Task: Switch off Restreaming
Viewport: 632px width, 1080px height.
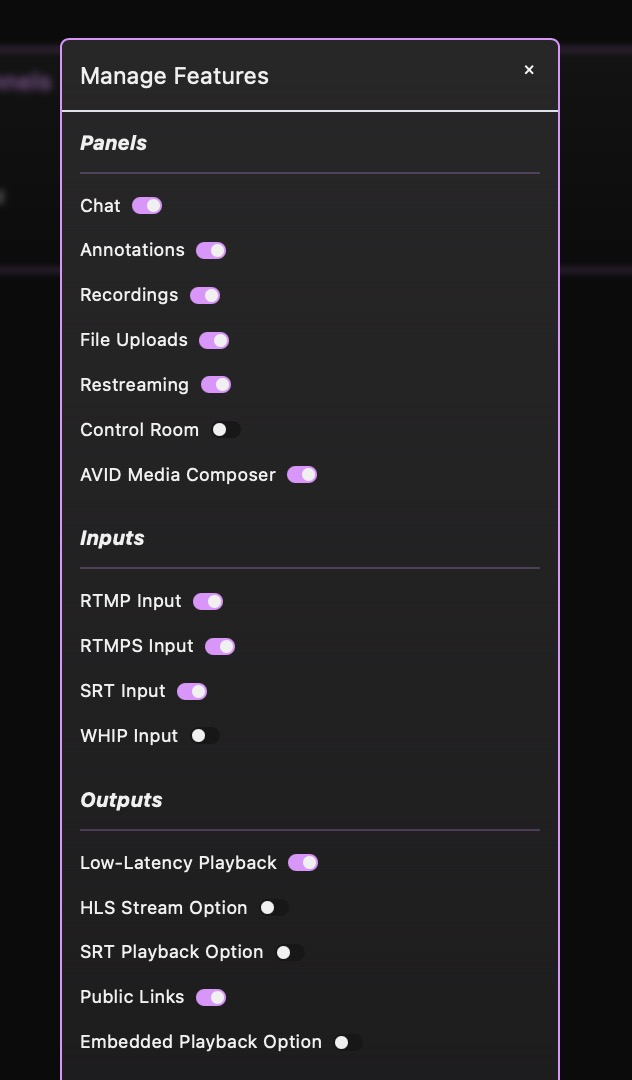Action: (216, 385)
